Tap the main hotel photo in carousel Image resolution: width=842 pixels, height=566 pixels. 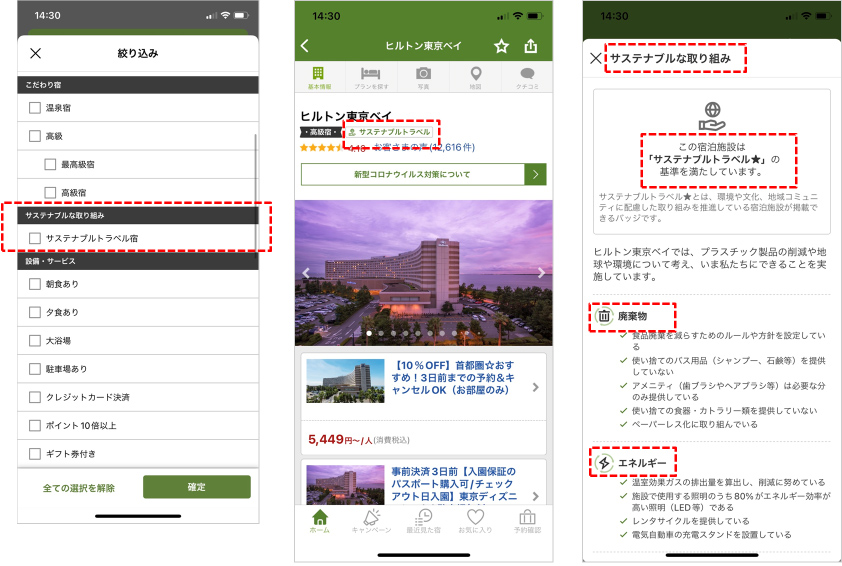click(424, 272)
